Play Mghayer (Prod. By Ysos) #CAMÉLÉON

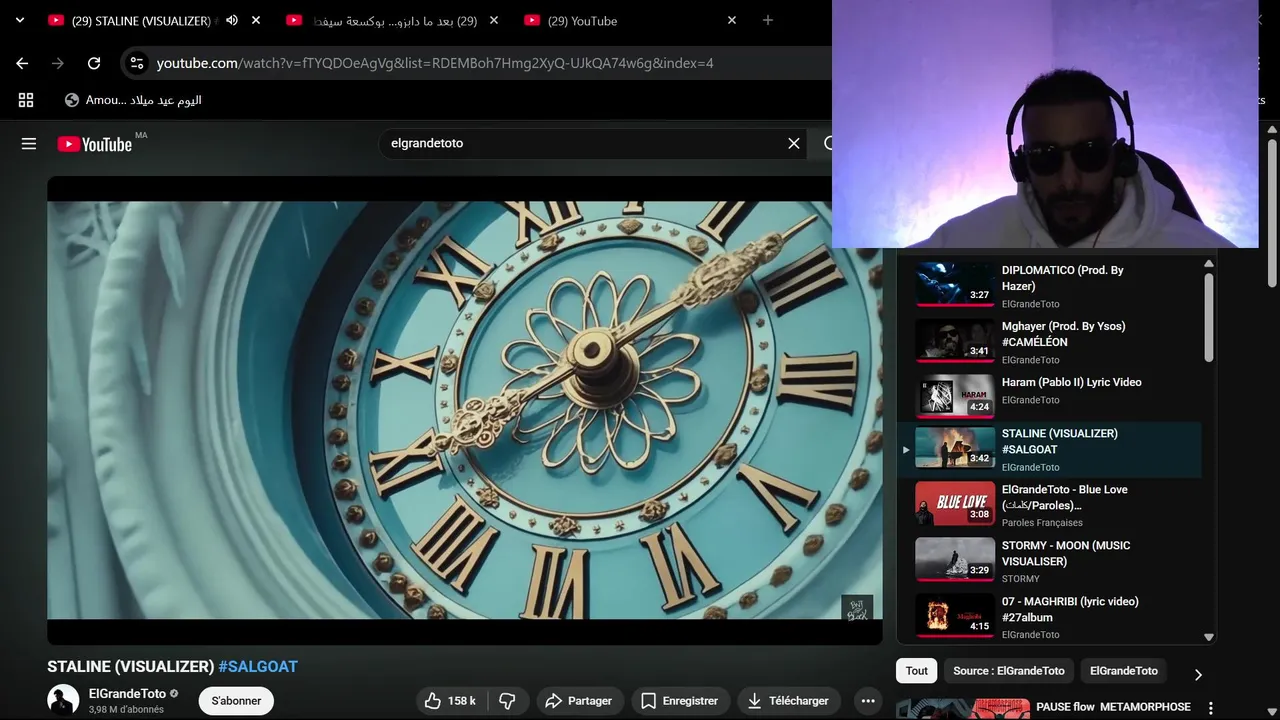tap(1049, 342)
